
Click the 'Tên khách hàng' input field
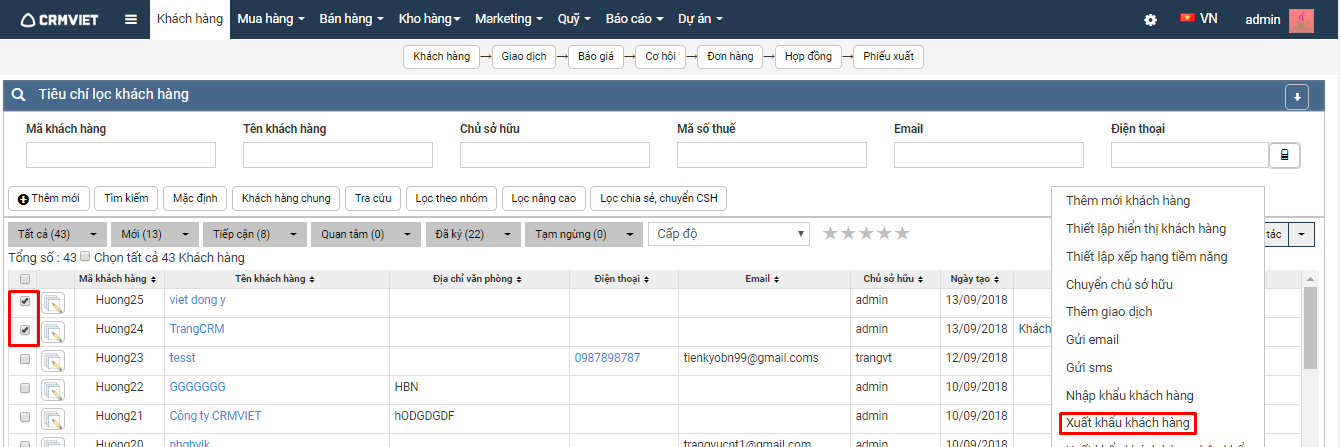pyautogui.click(x=338, y=155)
